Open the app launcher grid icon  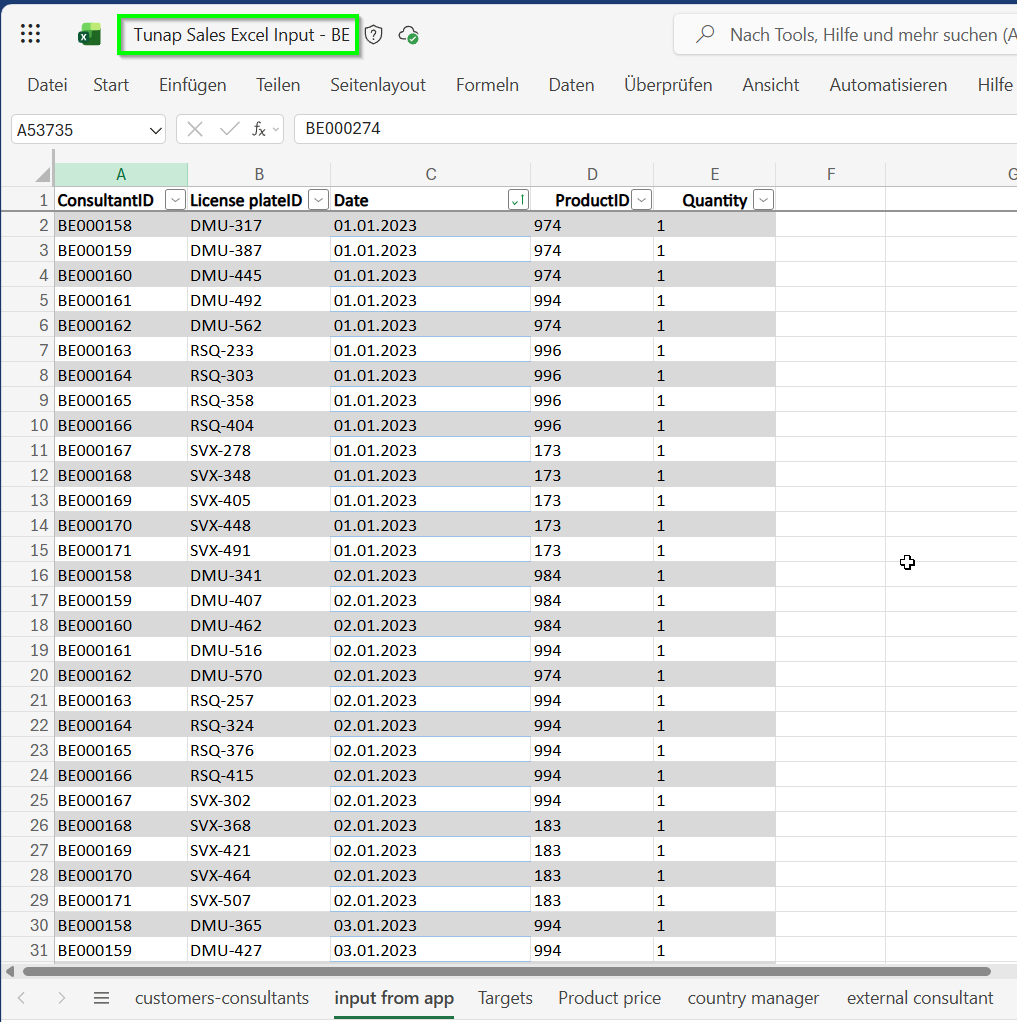pos(30,34)
